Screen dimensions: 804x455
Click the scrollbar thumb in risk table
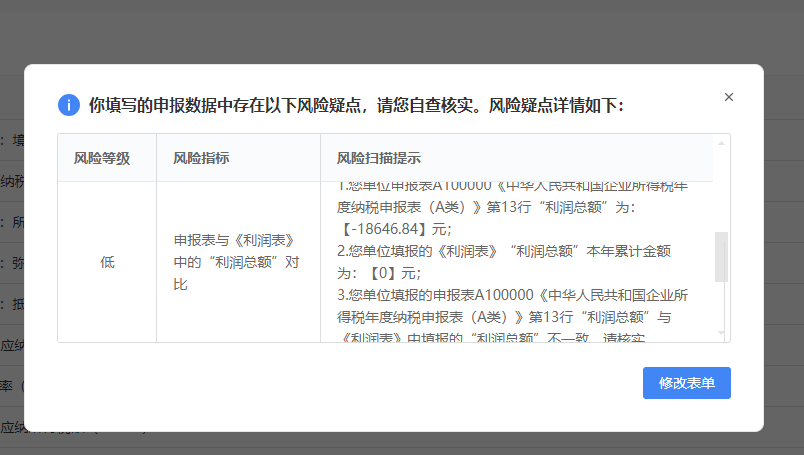pos(721,256)
